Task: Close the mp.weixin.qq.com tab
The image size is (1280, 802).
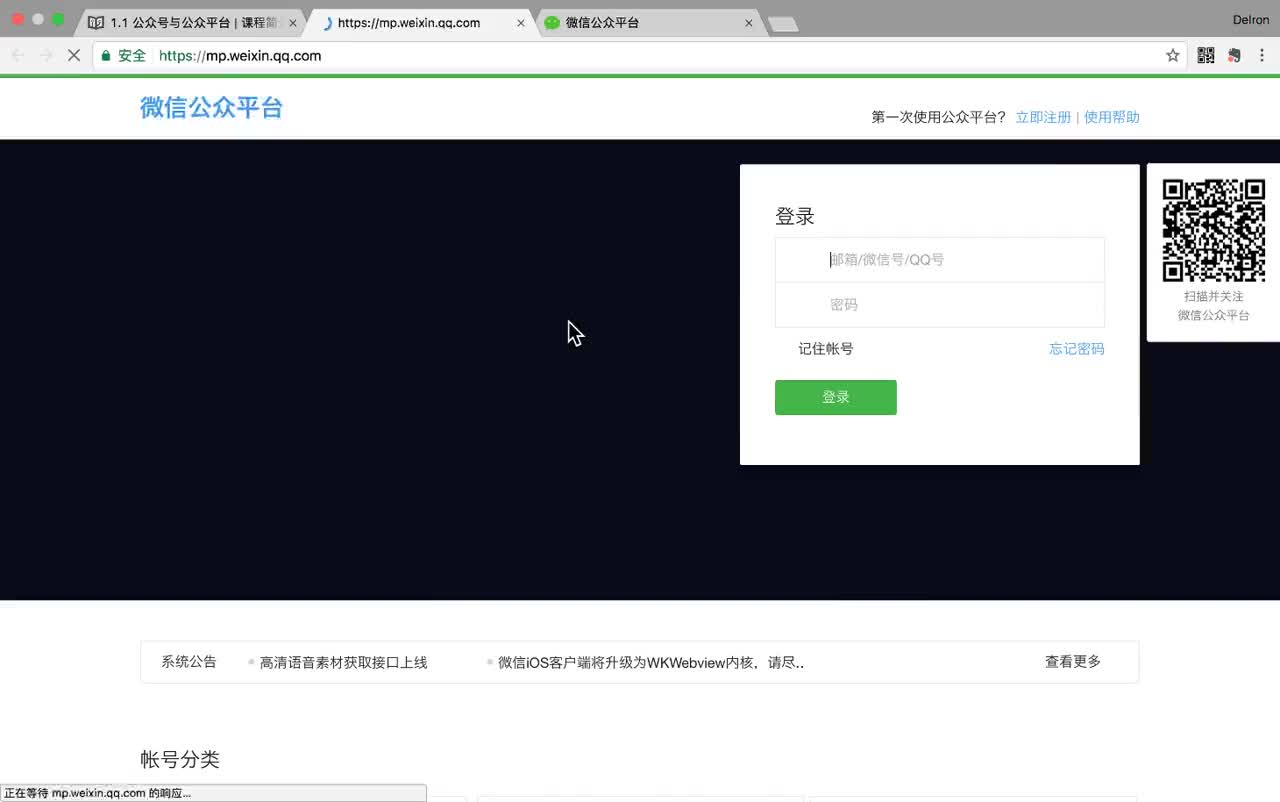Action: coord(521,22)
